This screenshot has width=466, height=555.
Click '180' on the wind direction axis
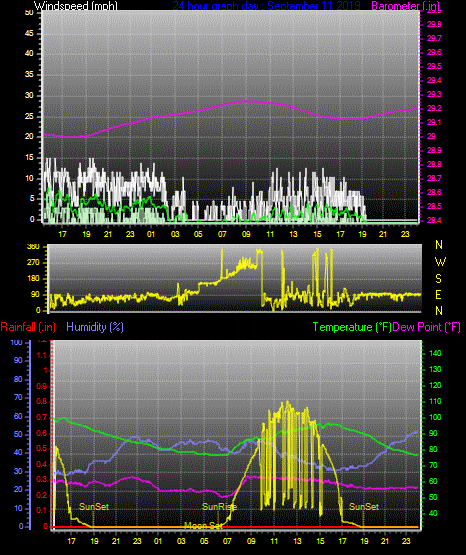pos(33,279)
